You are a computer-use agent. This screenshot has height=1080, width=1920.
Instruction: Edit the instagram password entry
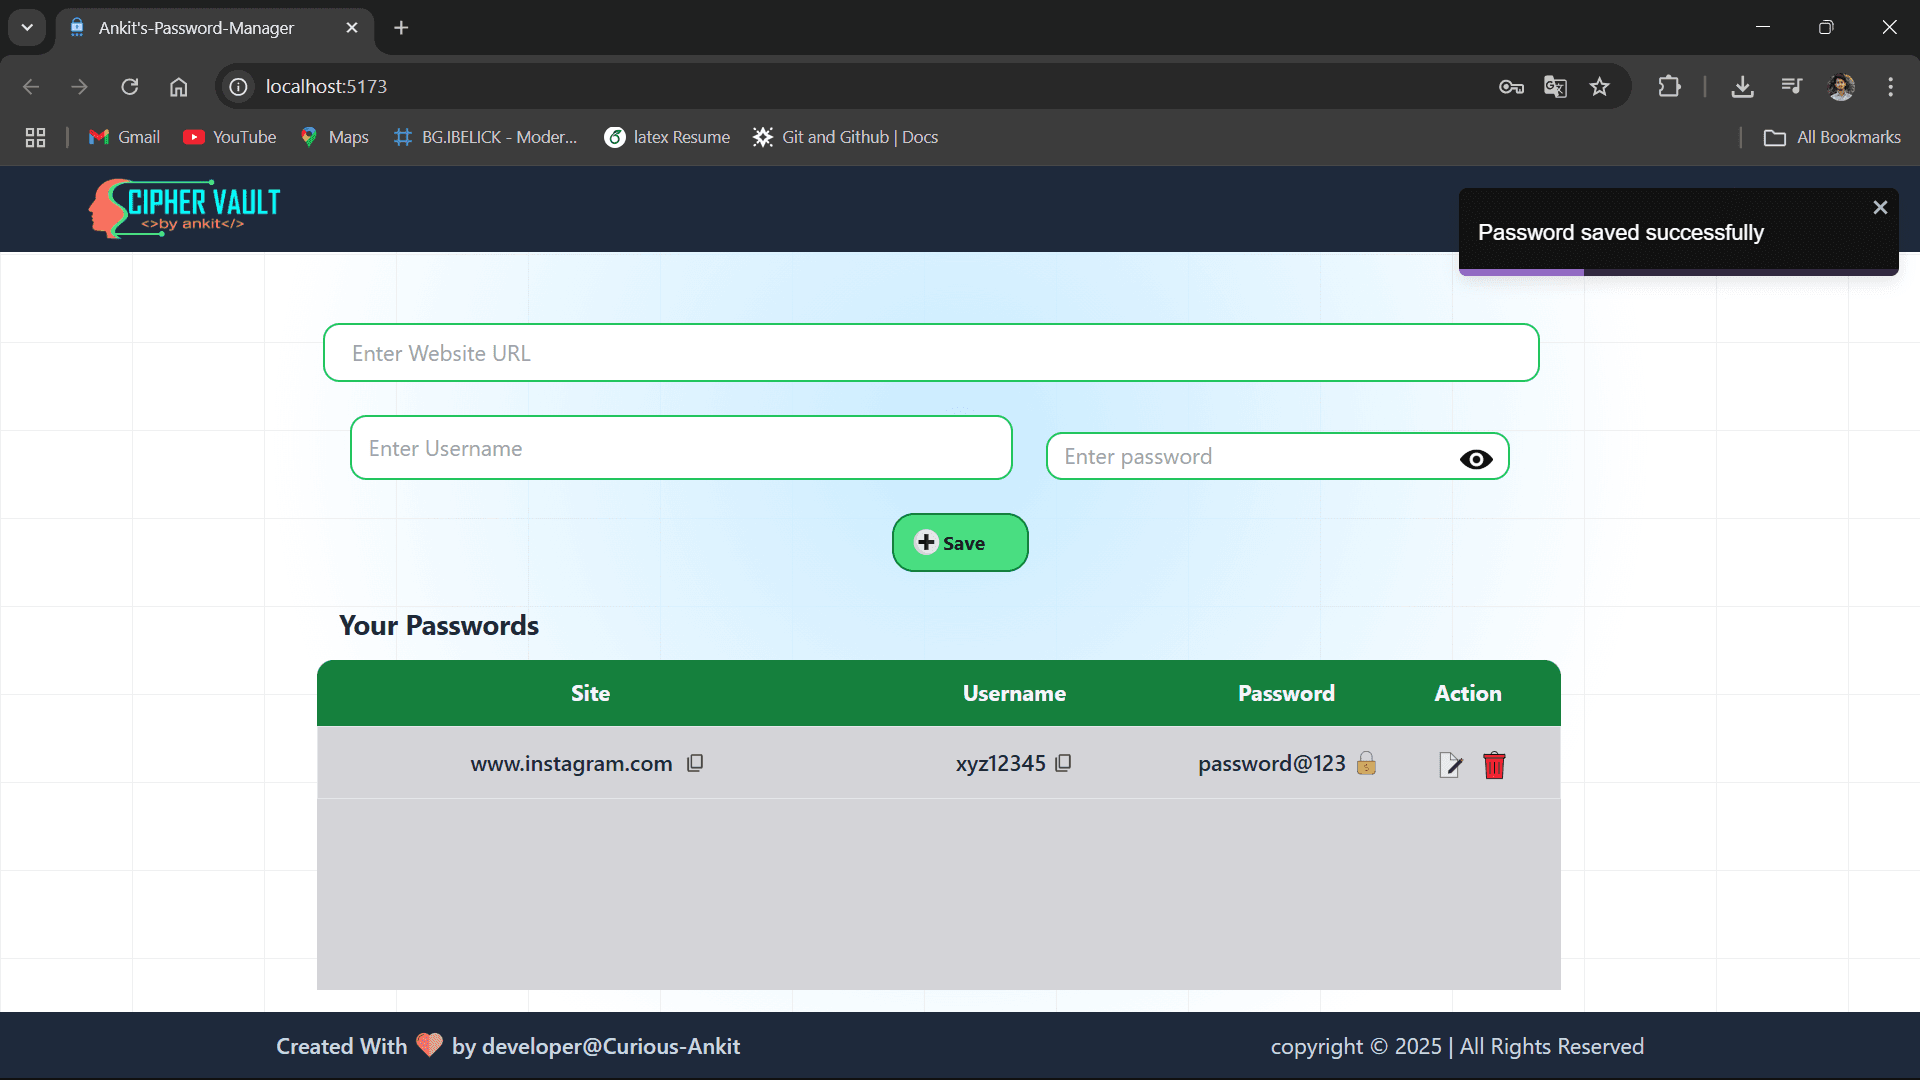click(1450, 765)
